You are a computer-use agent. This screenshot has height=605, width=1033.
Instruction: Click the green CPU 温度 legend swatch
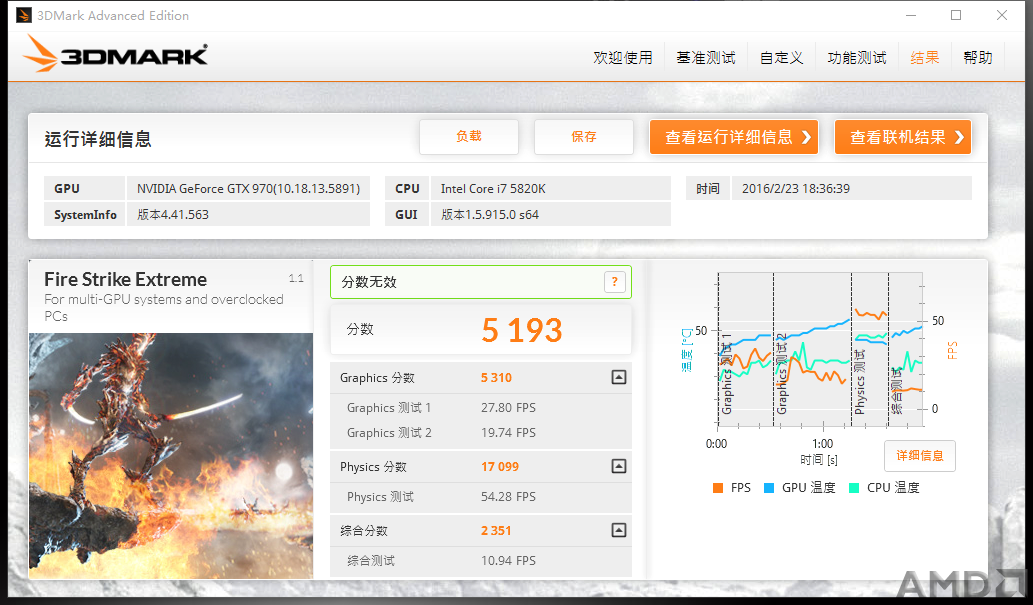(854, 488)
